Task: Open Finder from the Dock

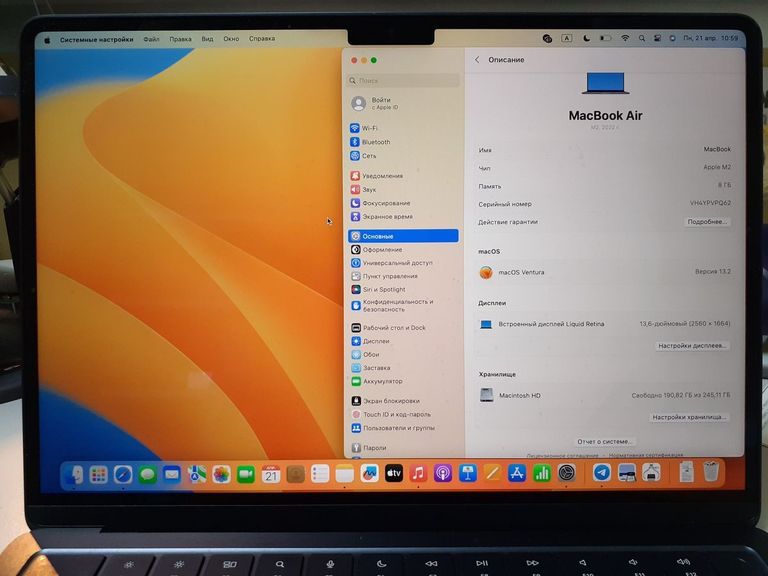Action: coord(74,475)
